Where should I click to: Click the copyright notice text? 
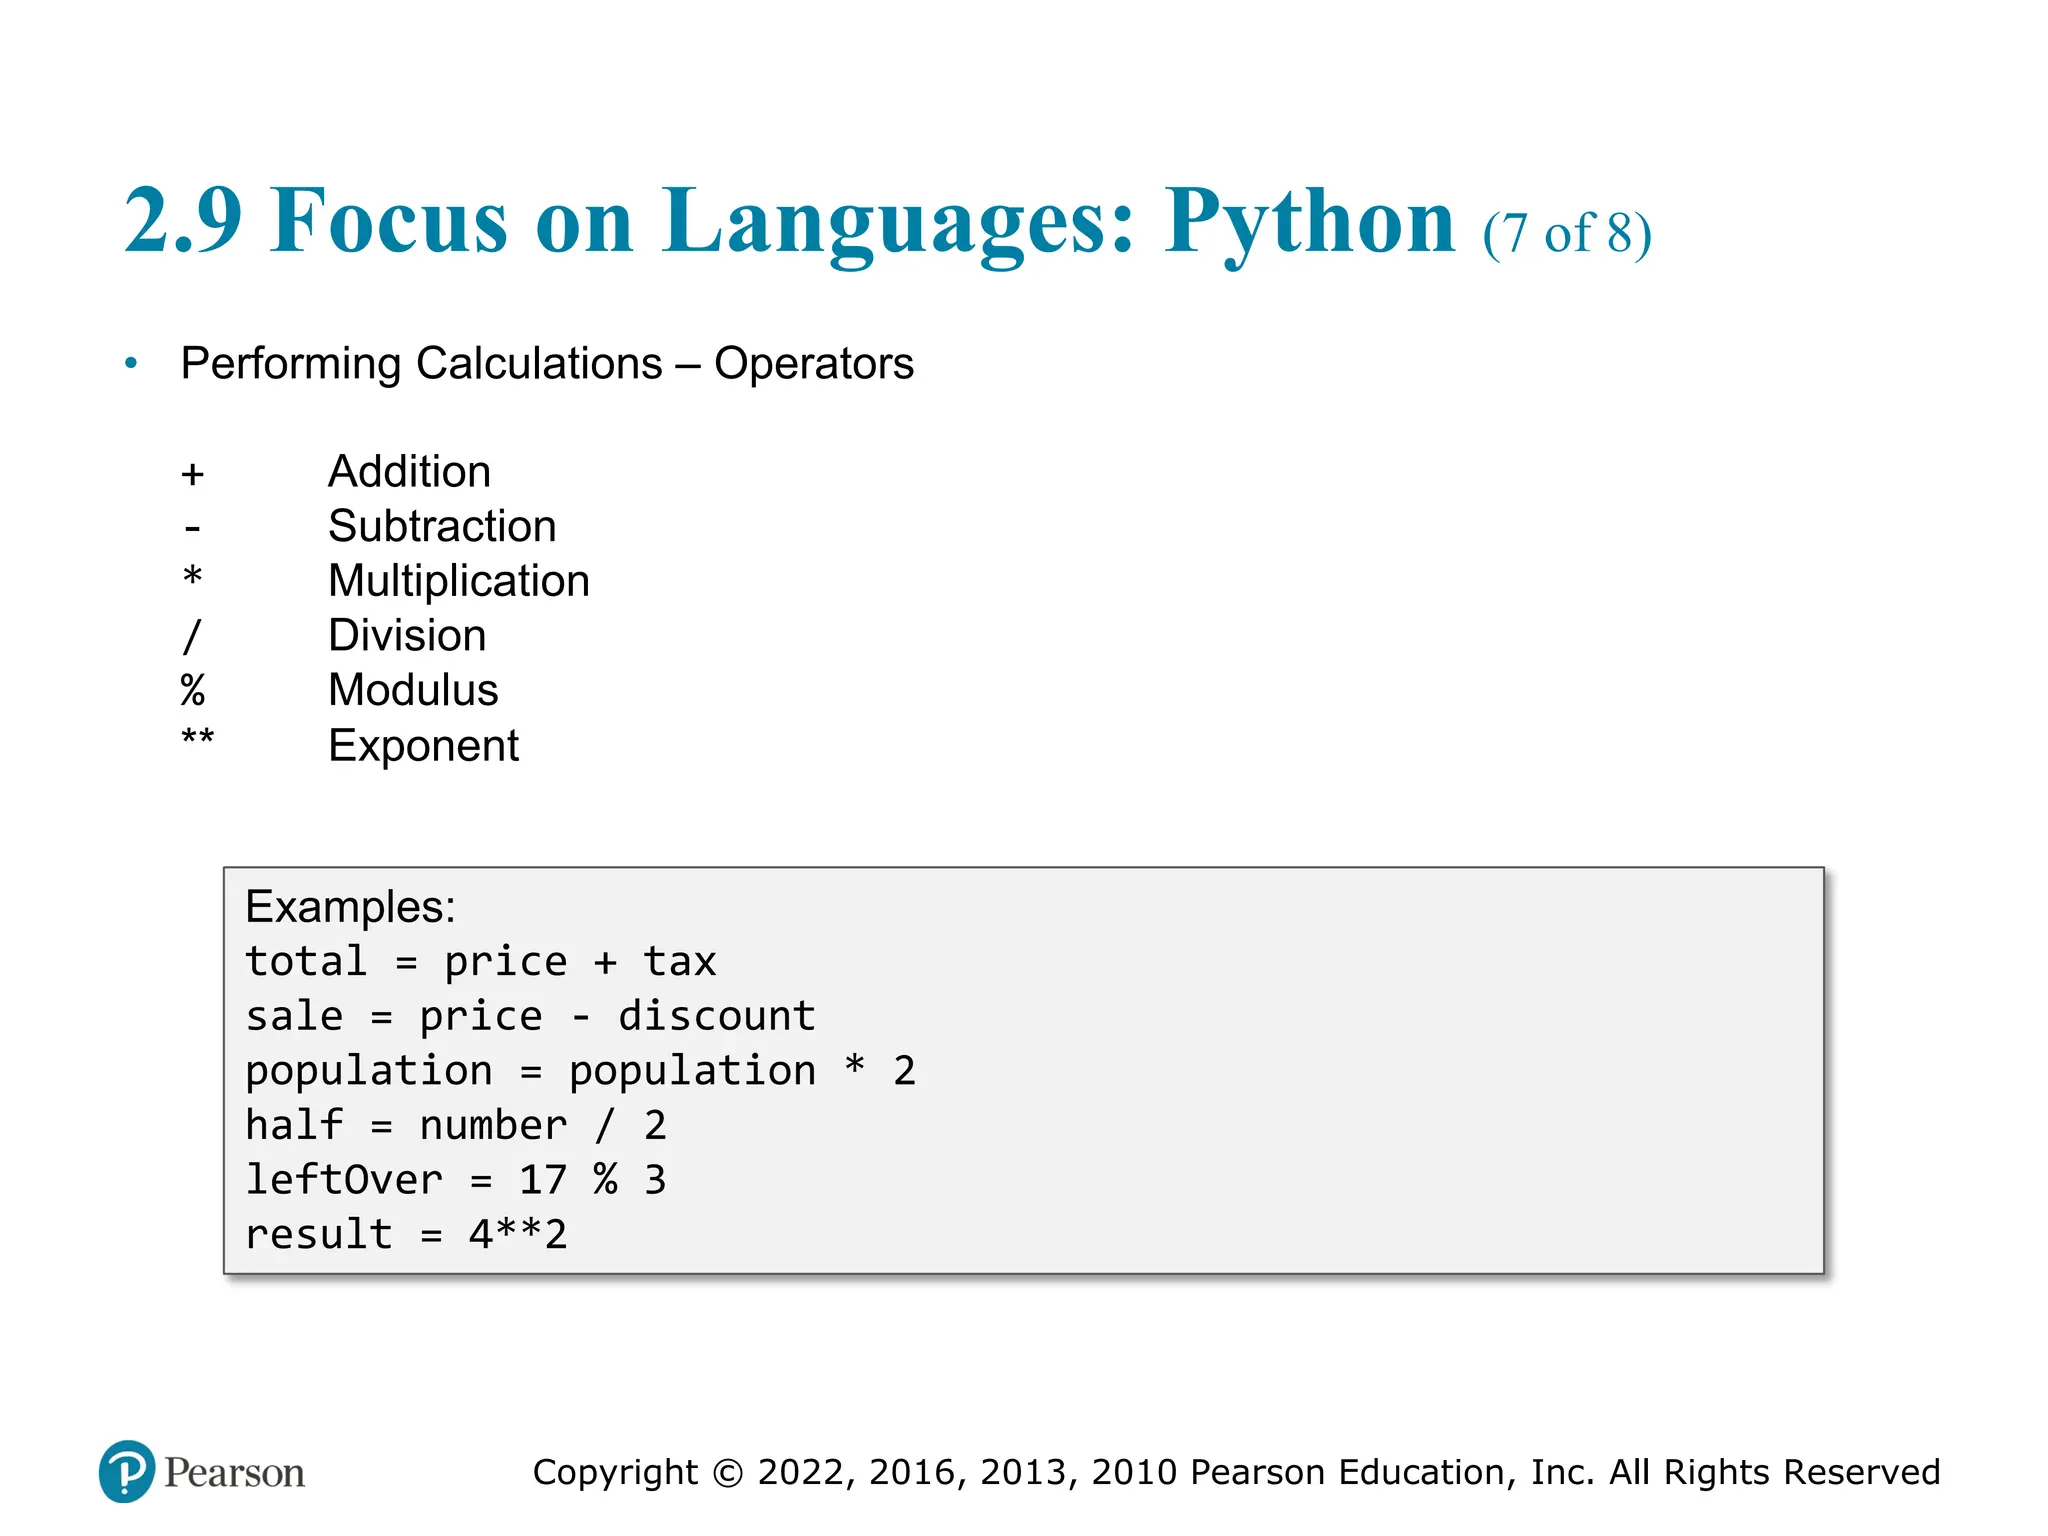point(1236,1472)
